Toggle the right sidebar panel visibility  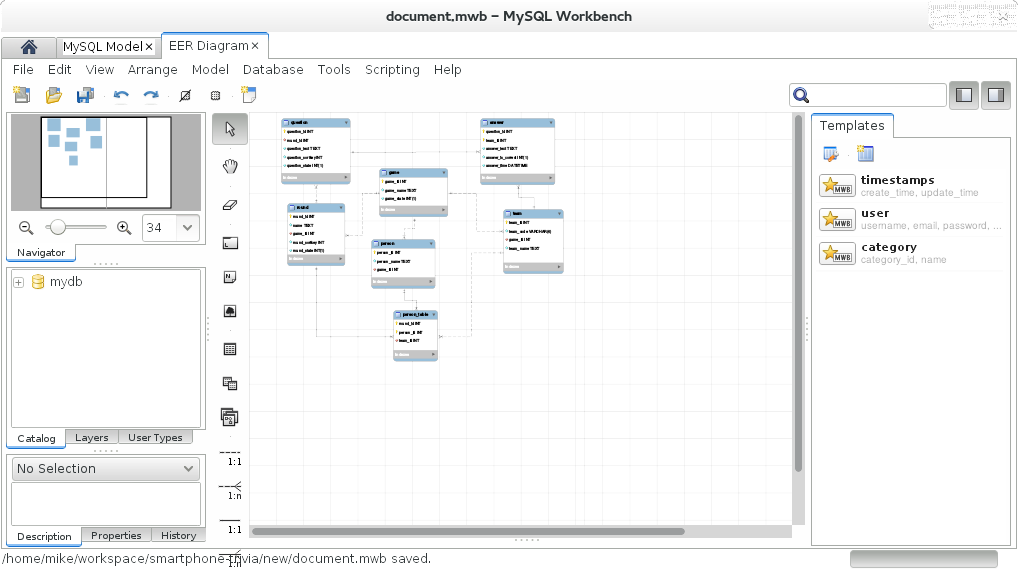(996, 95)
